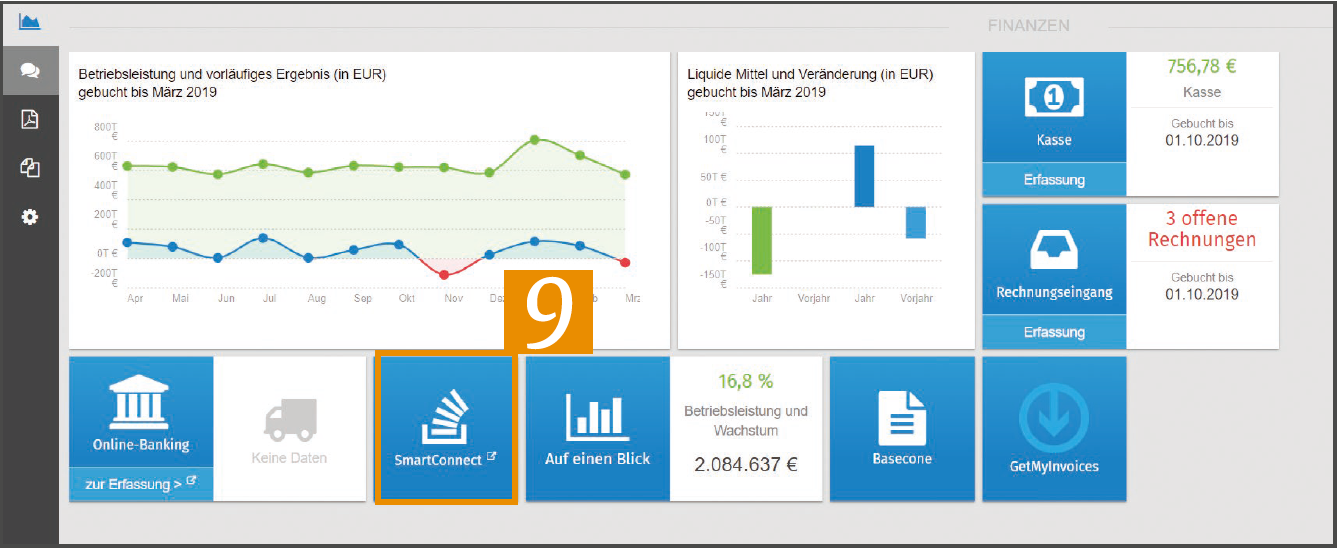
Task: Click the 'Keine Daten' label
Action: [290, 458]
